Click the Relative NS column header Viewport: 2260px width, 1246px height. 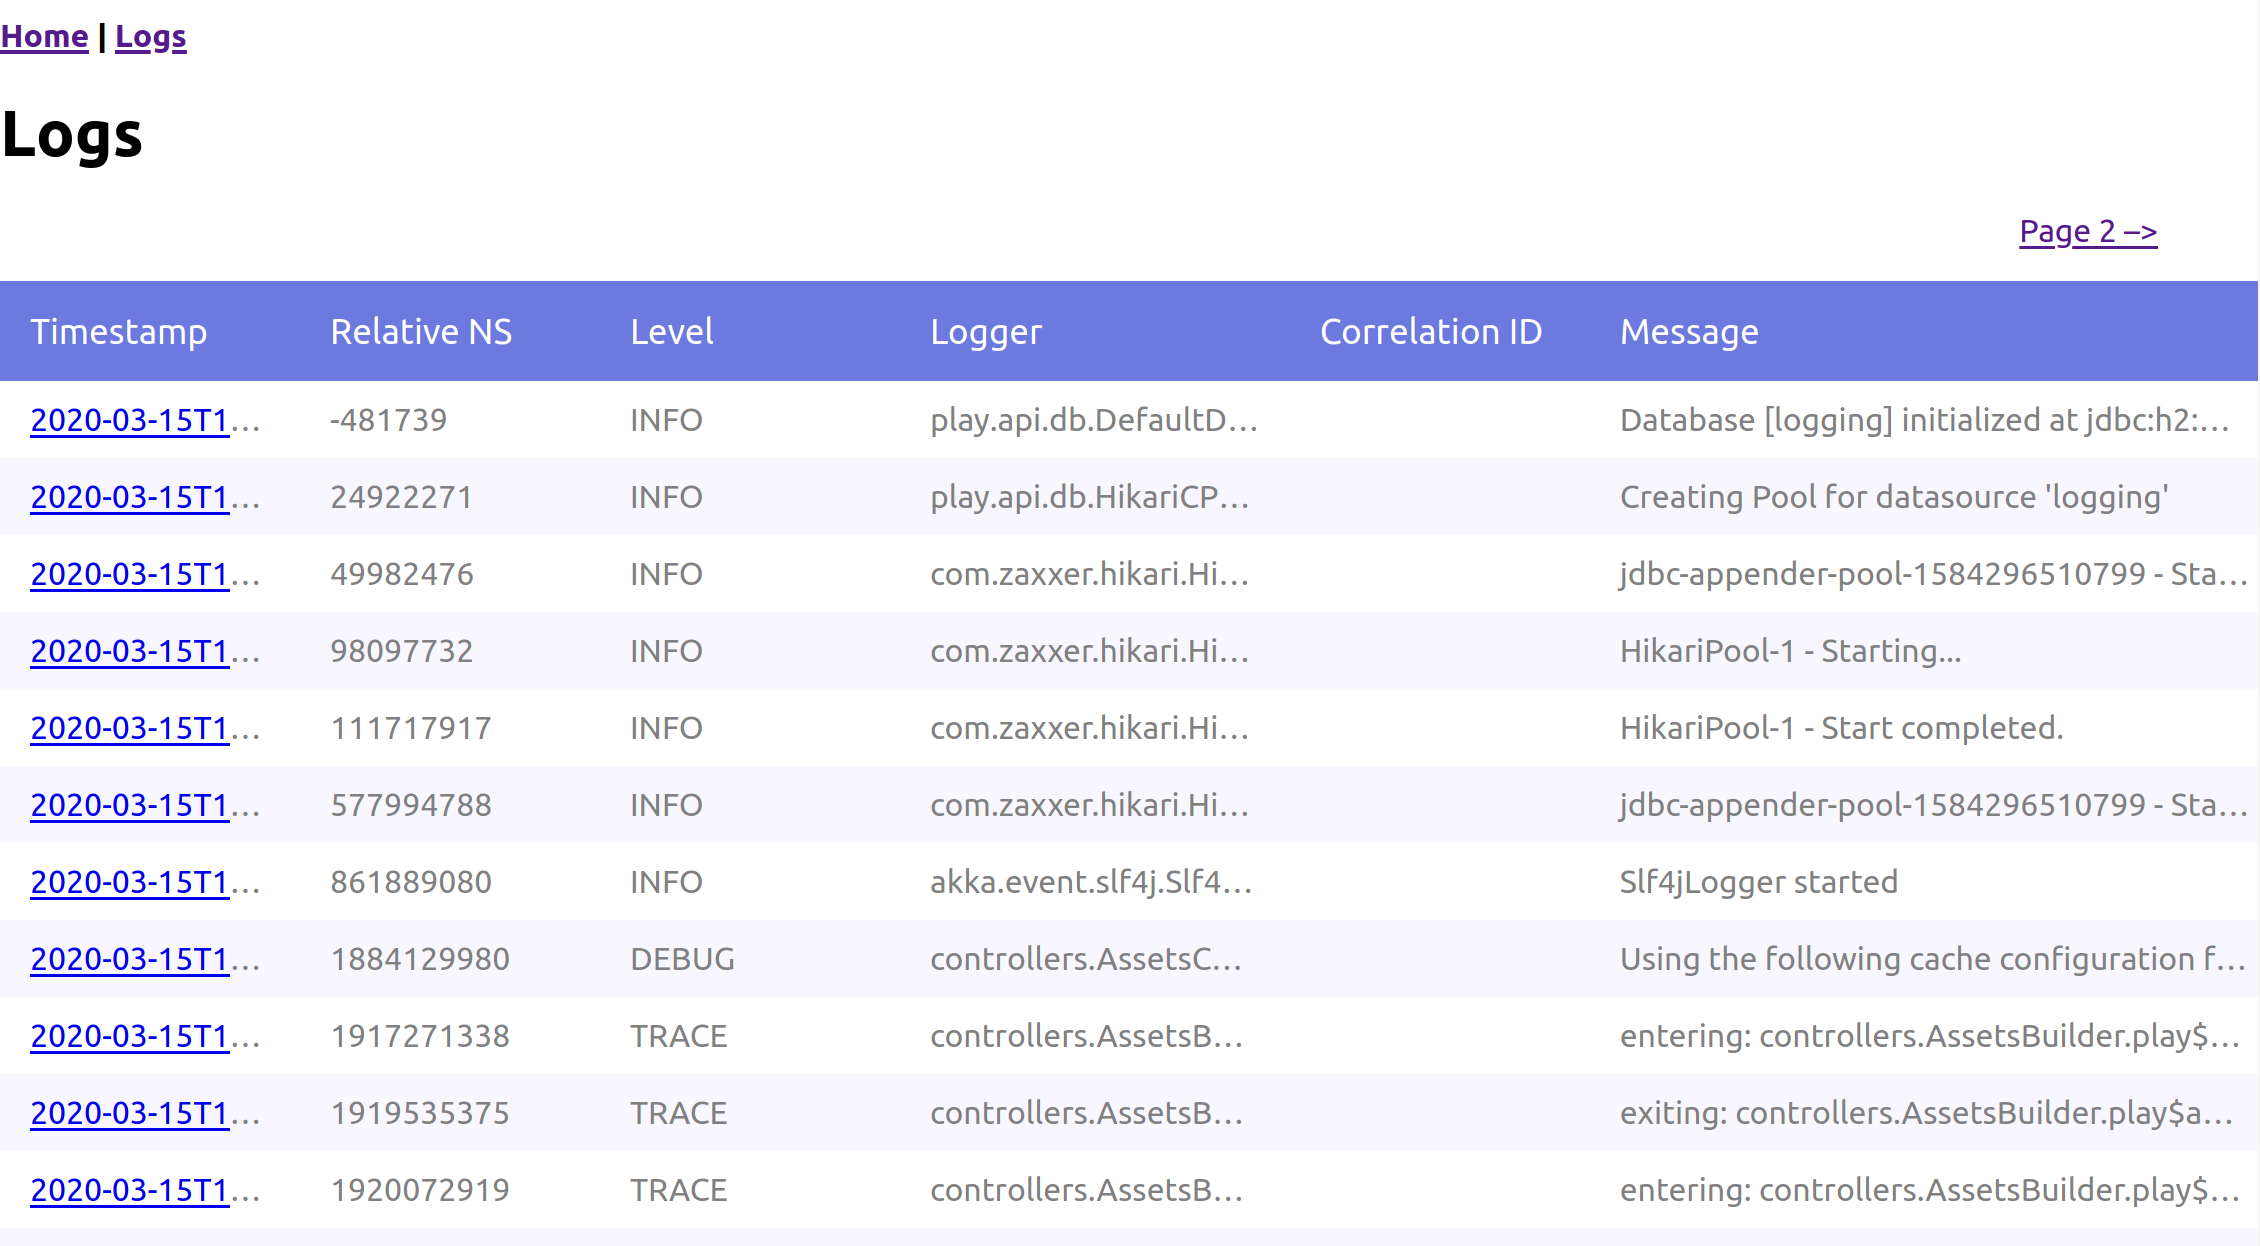[421, 331]
